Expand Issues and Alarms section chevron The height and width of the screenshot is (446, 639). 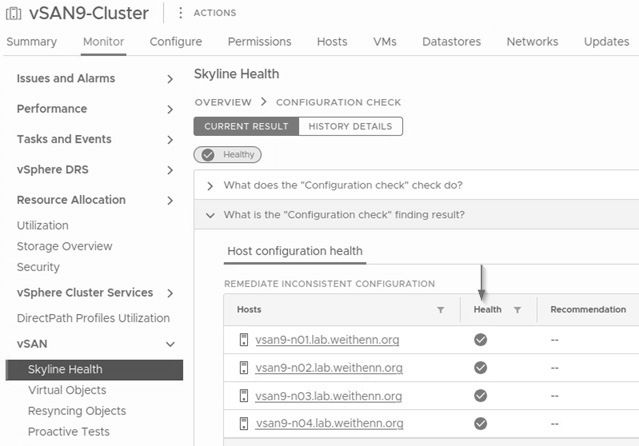[170, 79]
